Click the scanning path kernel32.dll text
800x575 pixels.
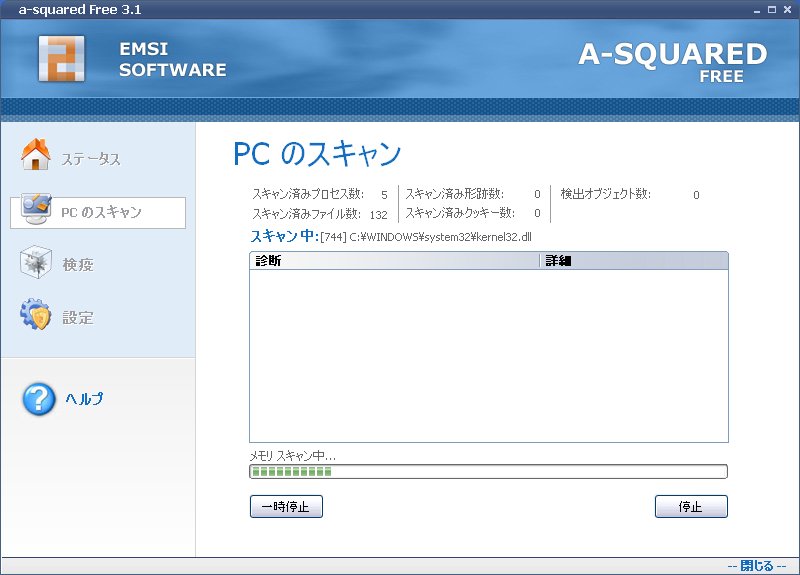tap(426, 237)
